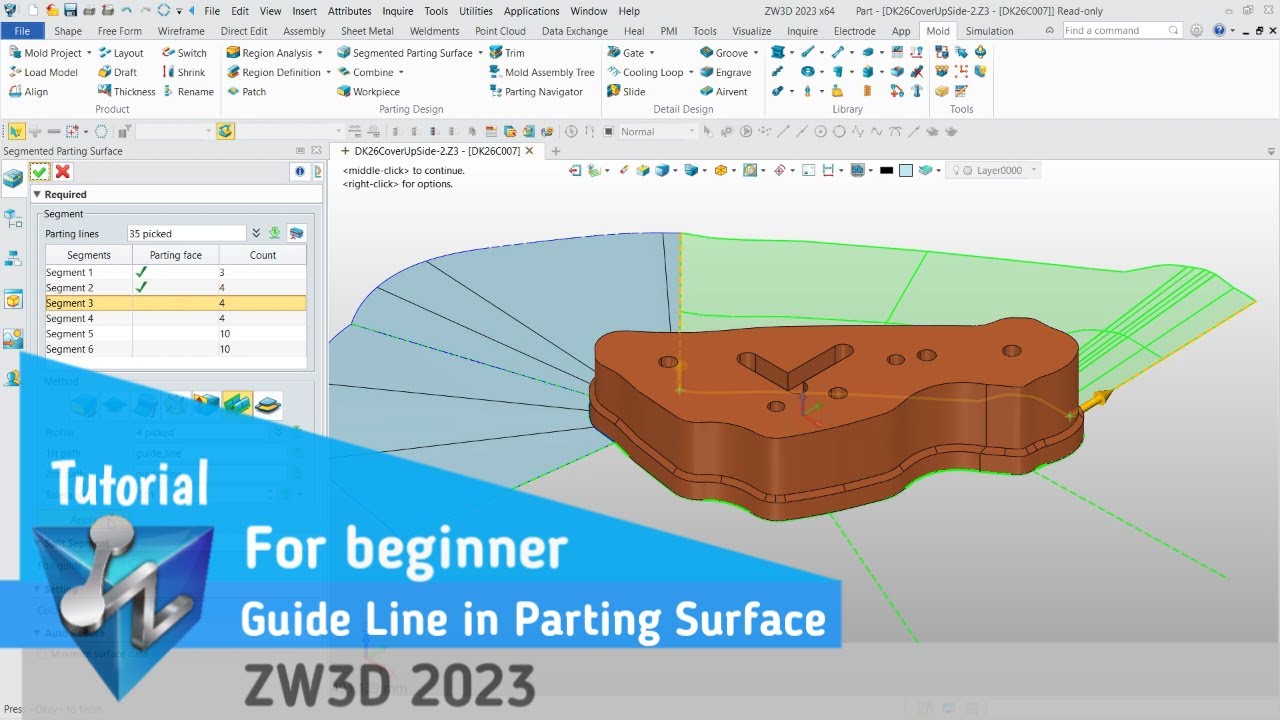Toggle the filter icon in selection toolbar
Screen dimensions: 1280x720
pyautogui.click(x=124, y=131)
